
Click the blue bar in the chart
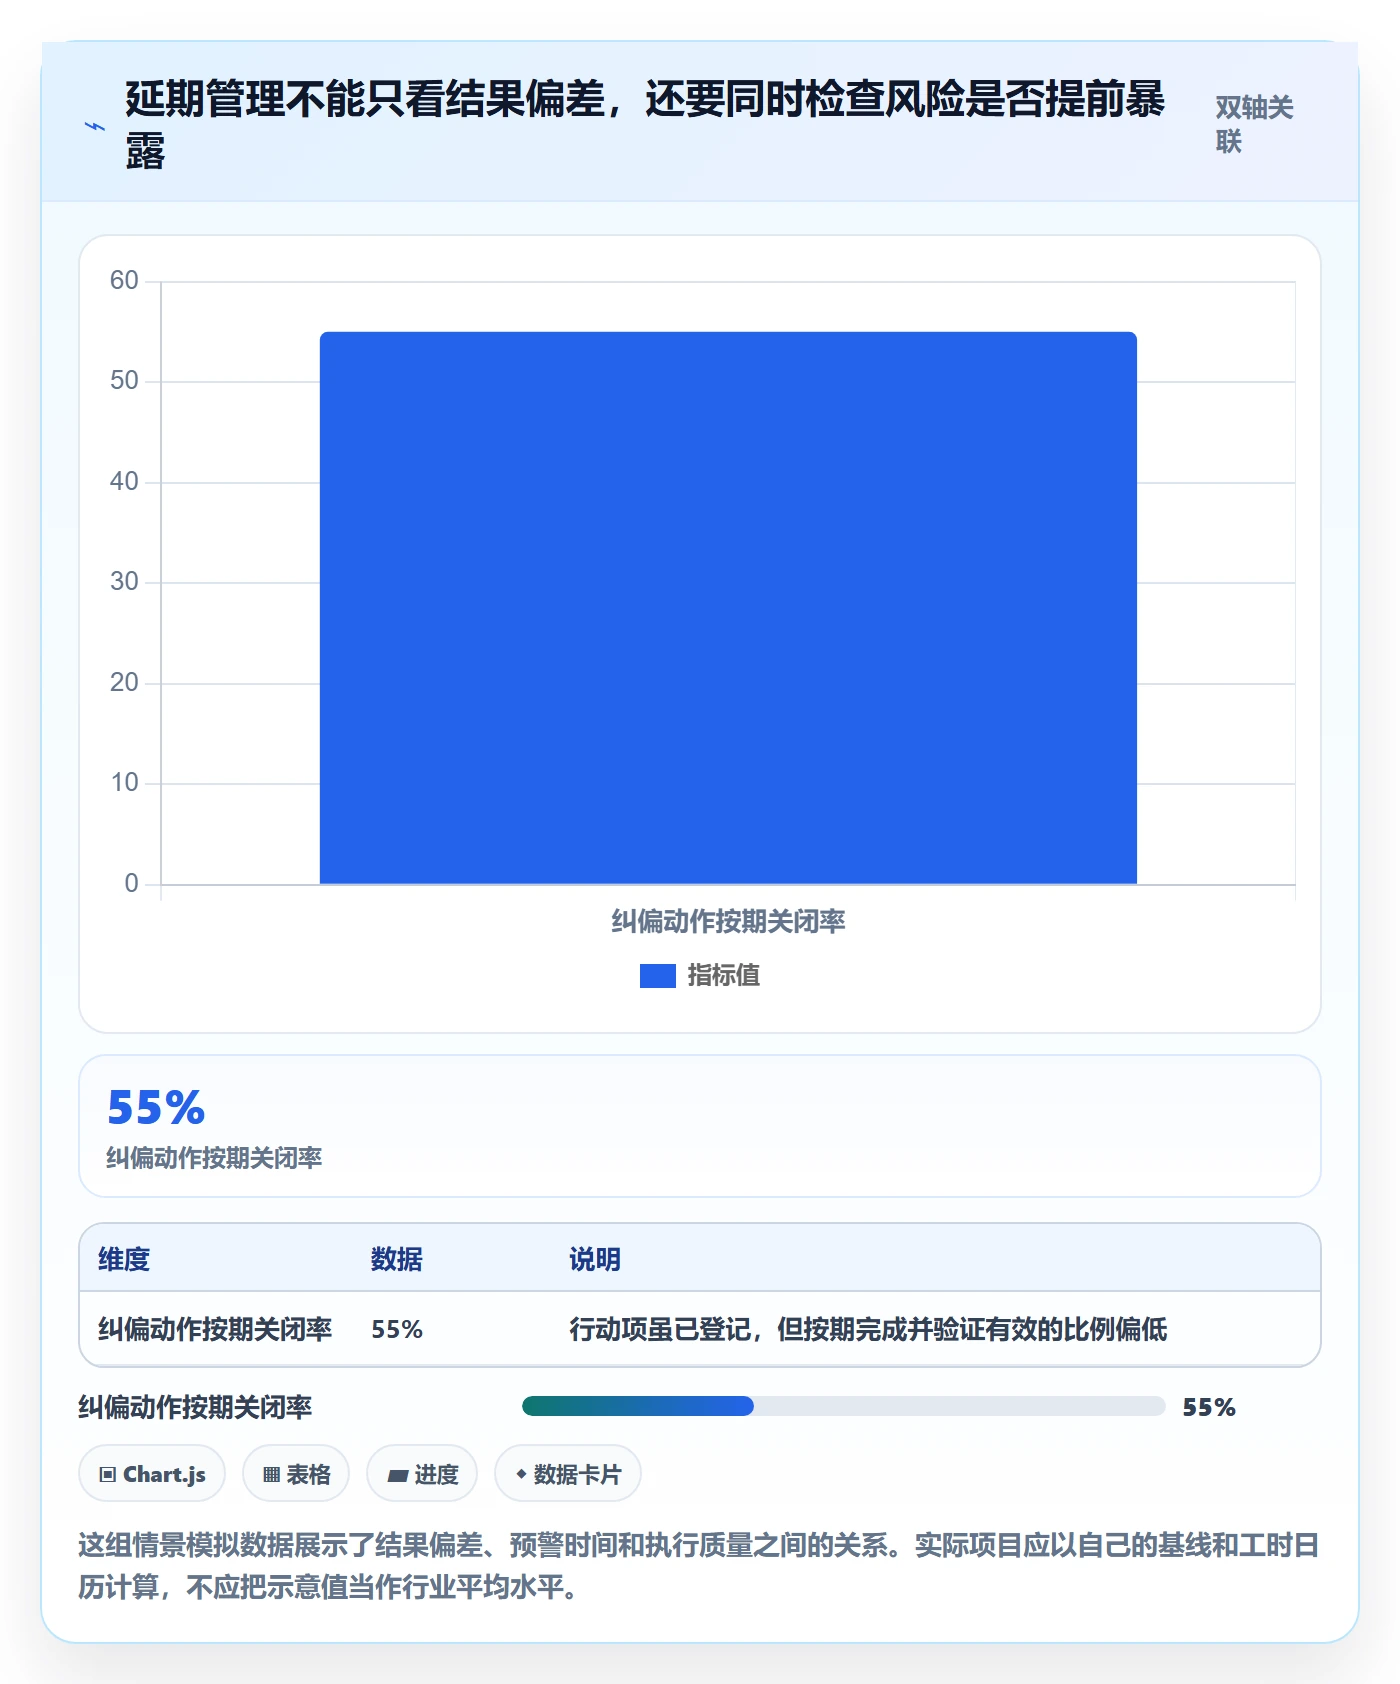click(728, 608)
